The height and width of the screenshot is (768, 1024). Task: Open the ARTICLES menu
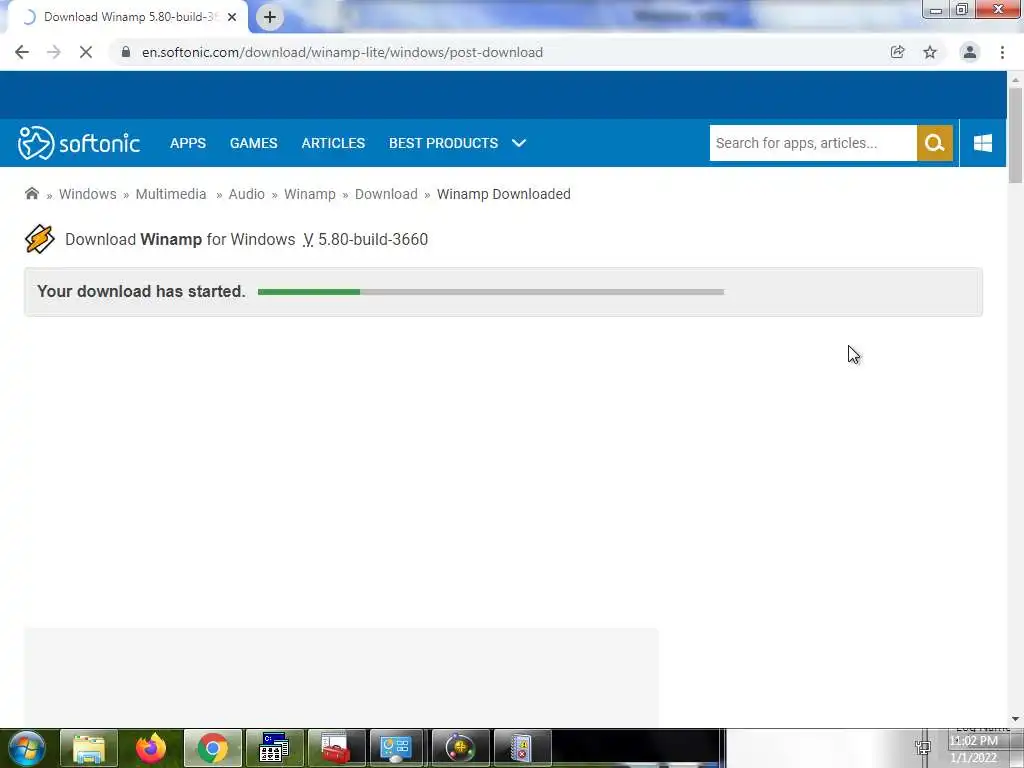click(x=333, y=143)
